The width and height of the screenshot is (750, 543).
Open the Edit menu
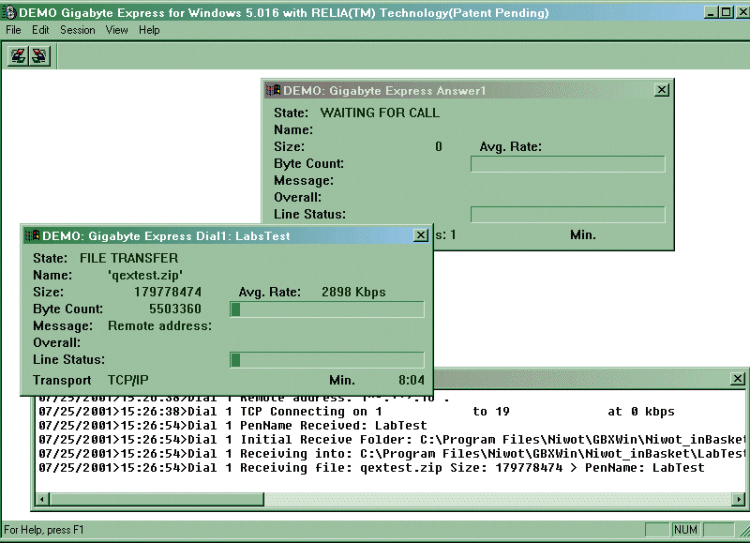[41, 30]
